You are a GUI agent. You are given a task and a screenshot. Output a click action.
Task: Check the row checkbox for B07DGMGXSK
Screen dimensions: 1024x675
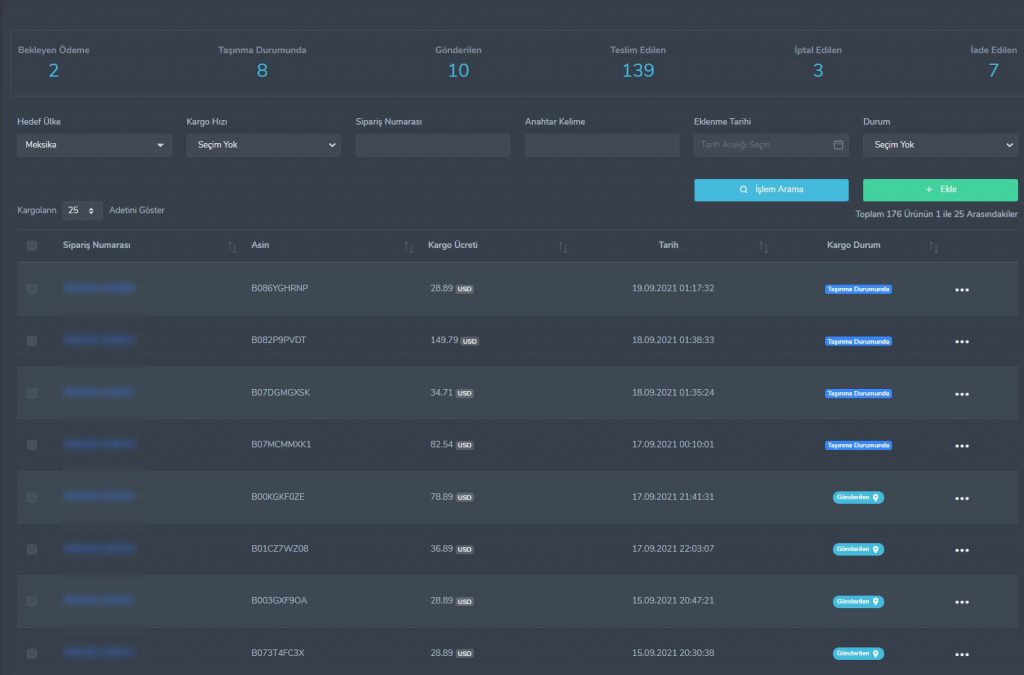31,393
